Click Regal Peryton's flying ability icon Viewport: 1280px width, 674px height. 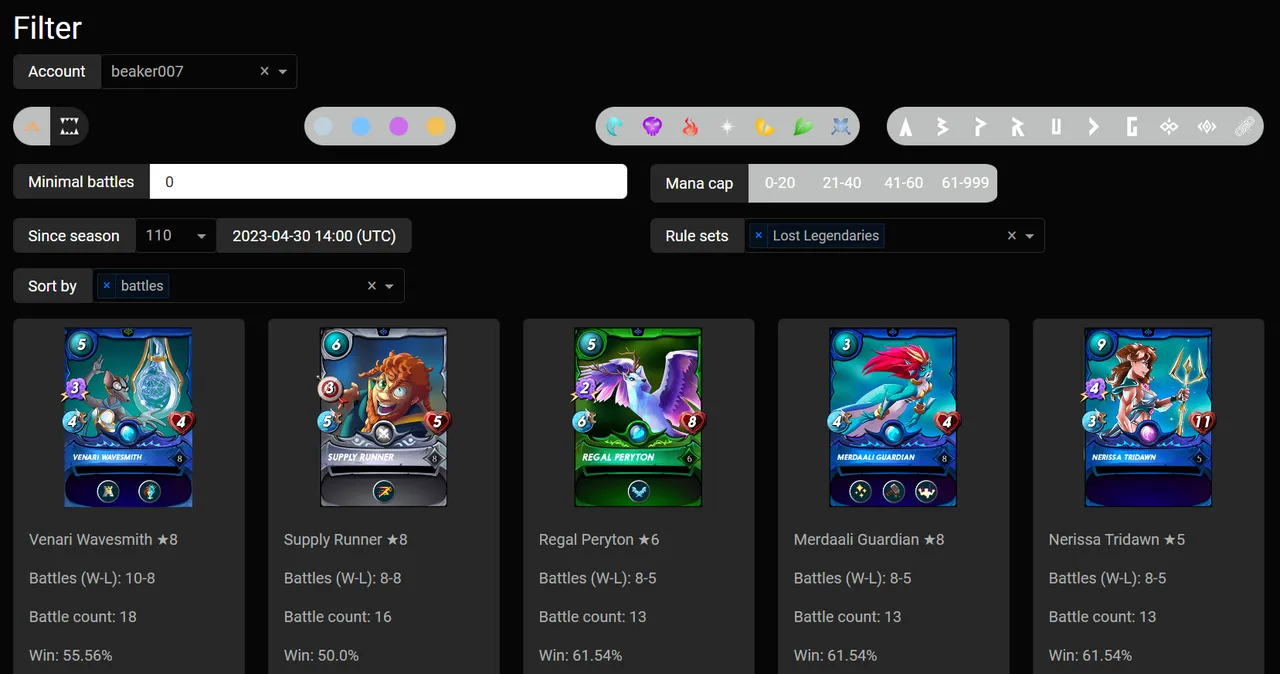pos(638,491)
